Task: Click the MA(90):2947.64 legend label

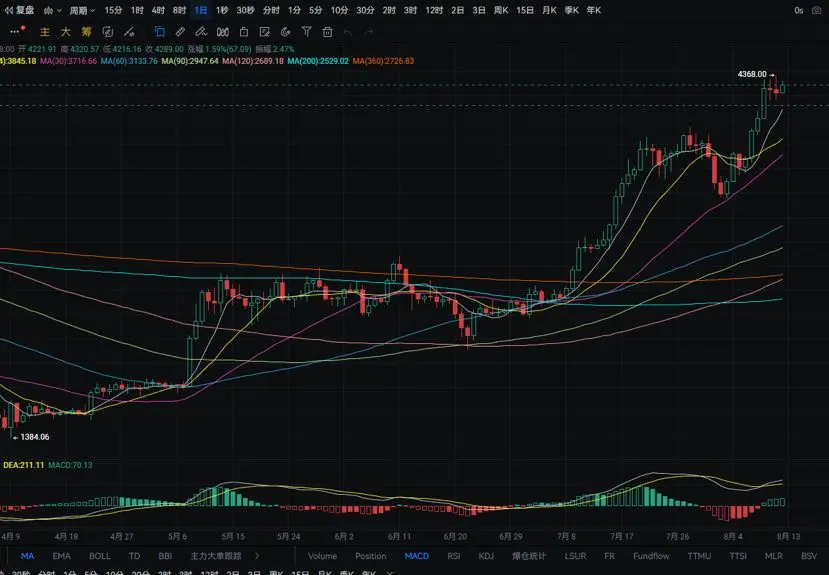Action: coord(190,61)
